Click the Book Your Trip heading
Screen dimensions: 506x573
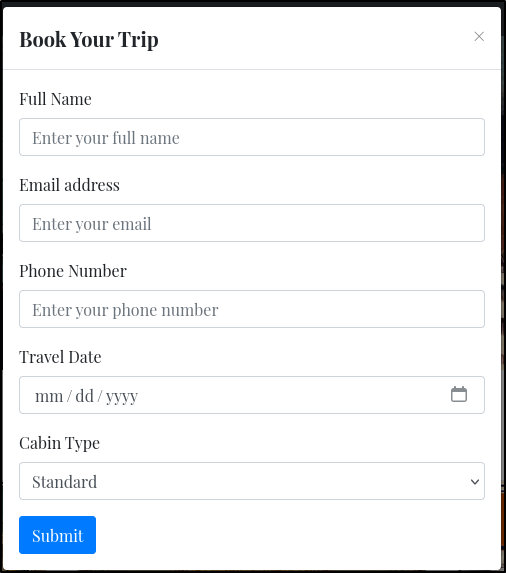coord(89,39)
